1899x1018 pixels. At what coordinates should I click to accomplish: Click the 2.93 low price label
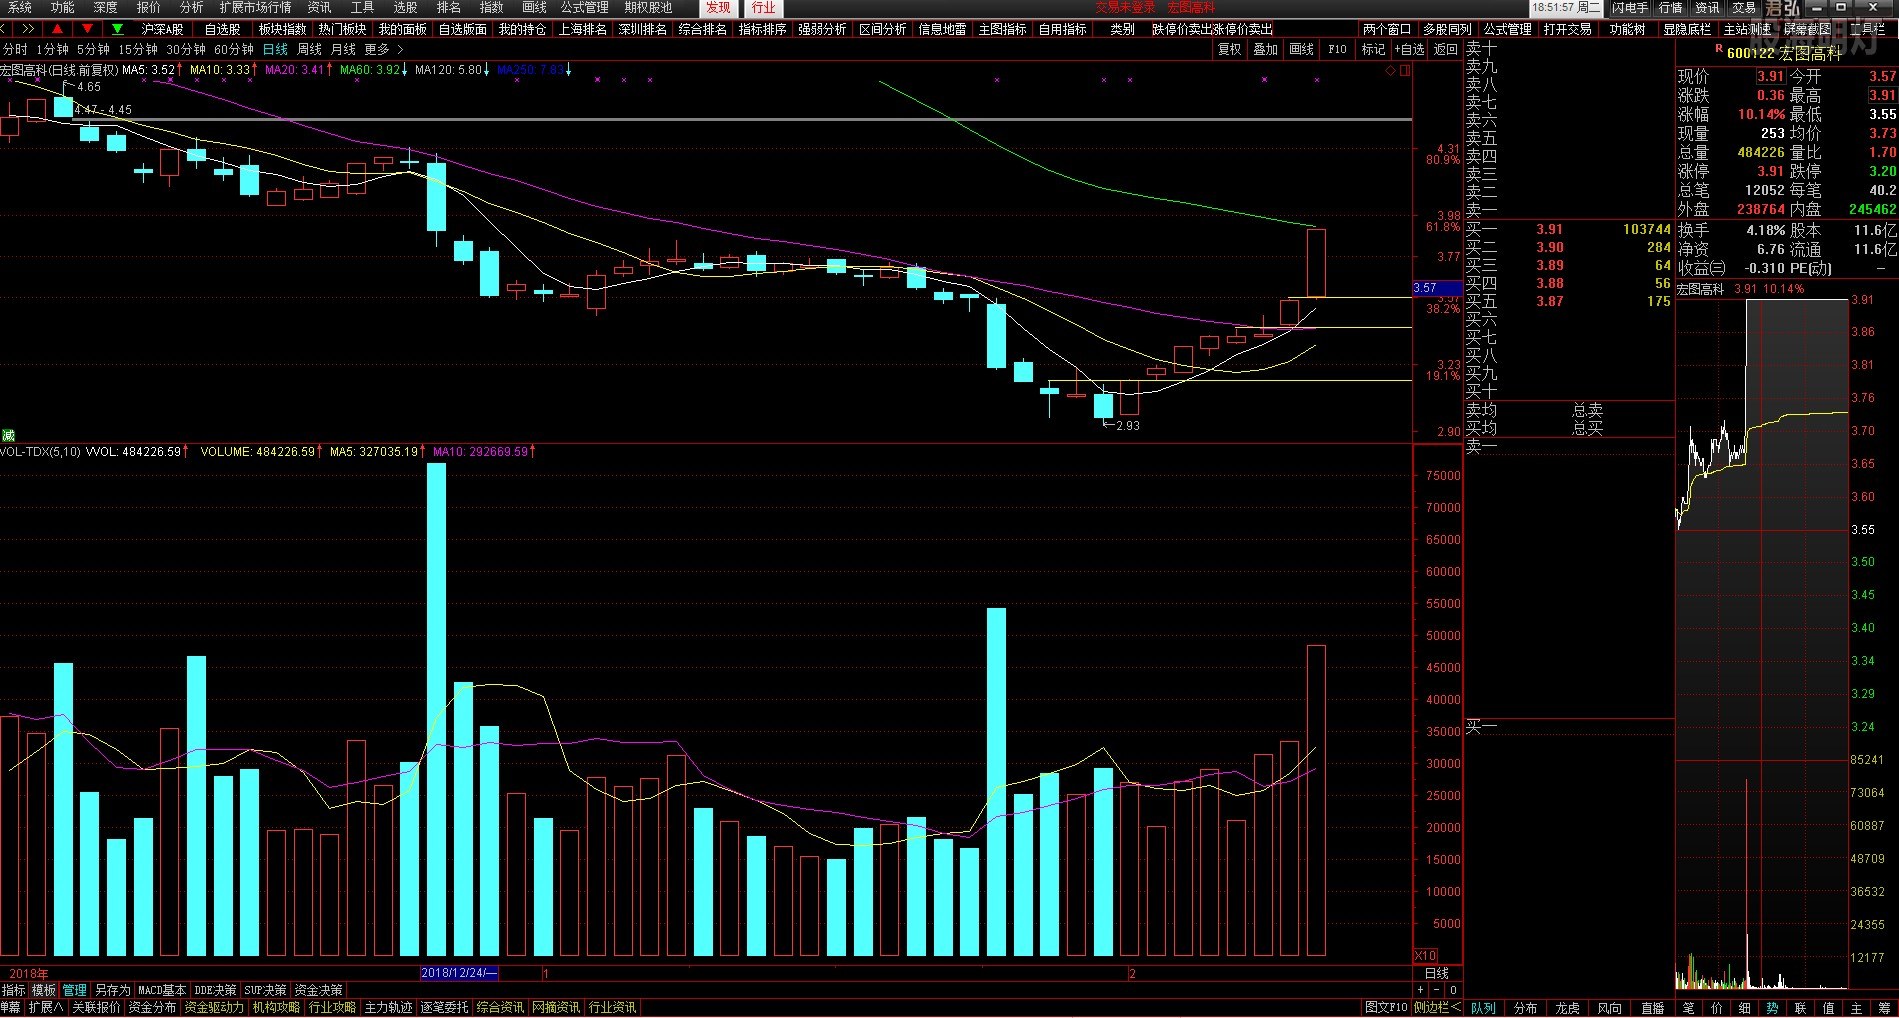point(1127,425)
